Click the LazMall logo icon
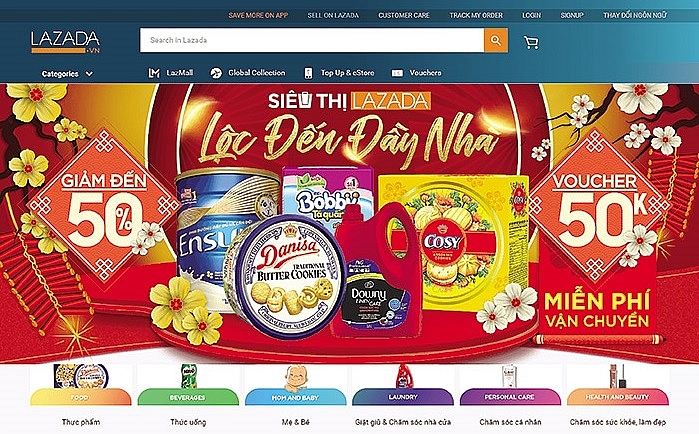This screenshot has width=699, height=434. pyautogui.click(x=154, y=73)
